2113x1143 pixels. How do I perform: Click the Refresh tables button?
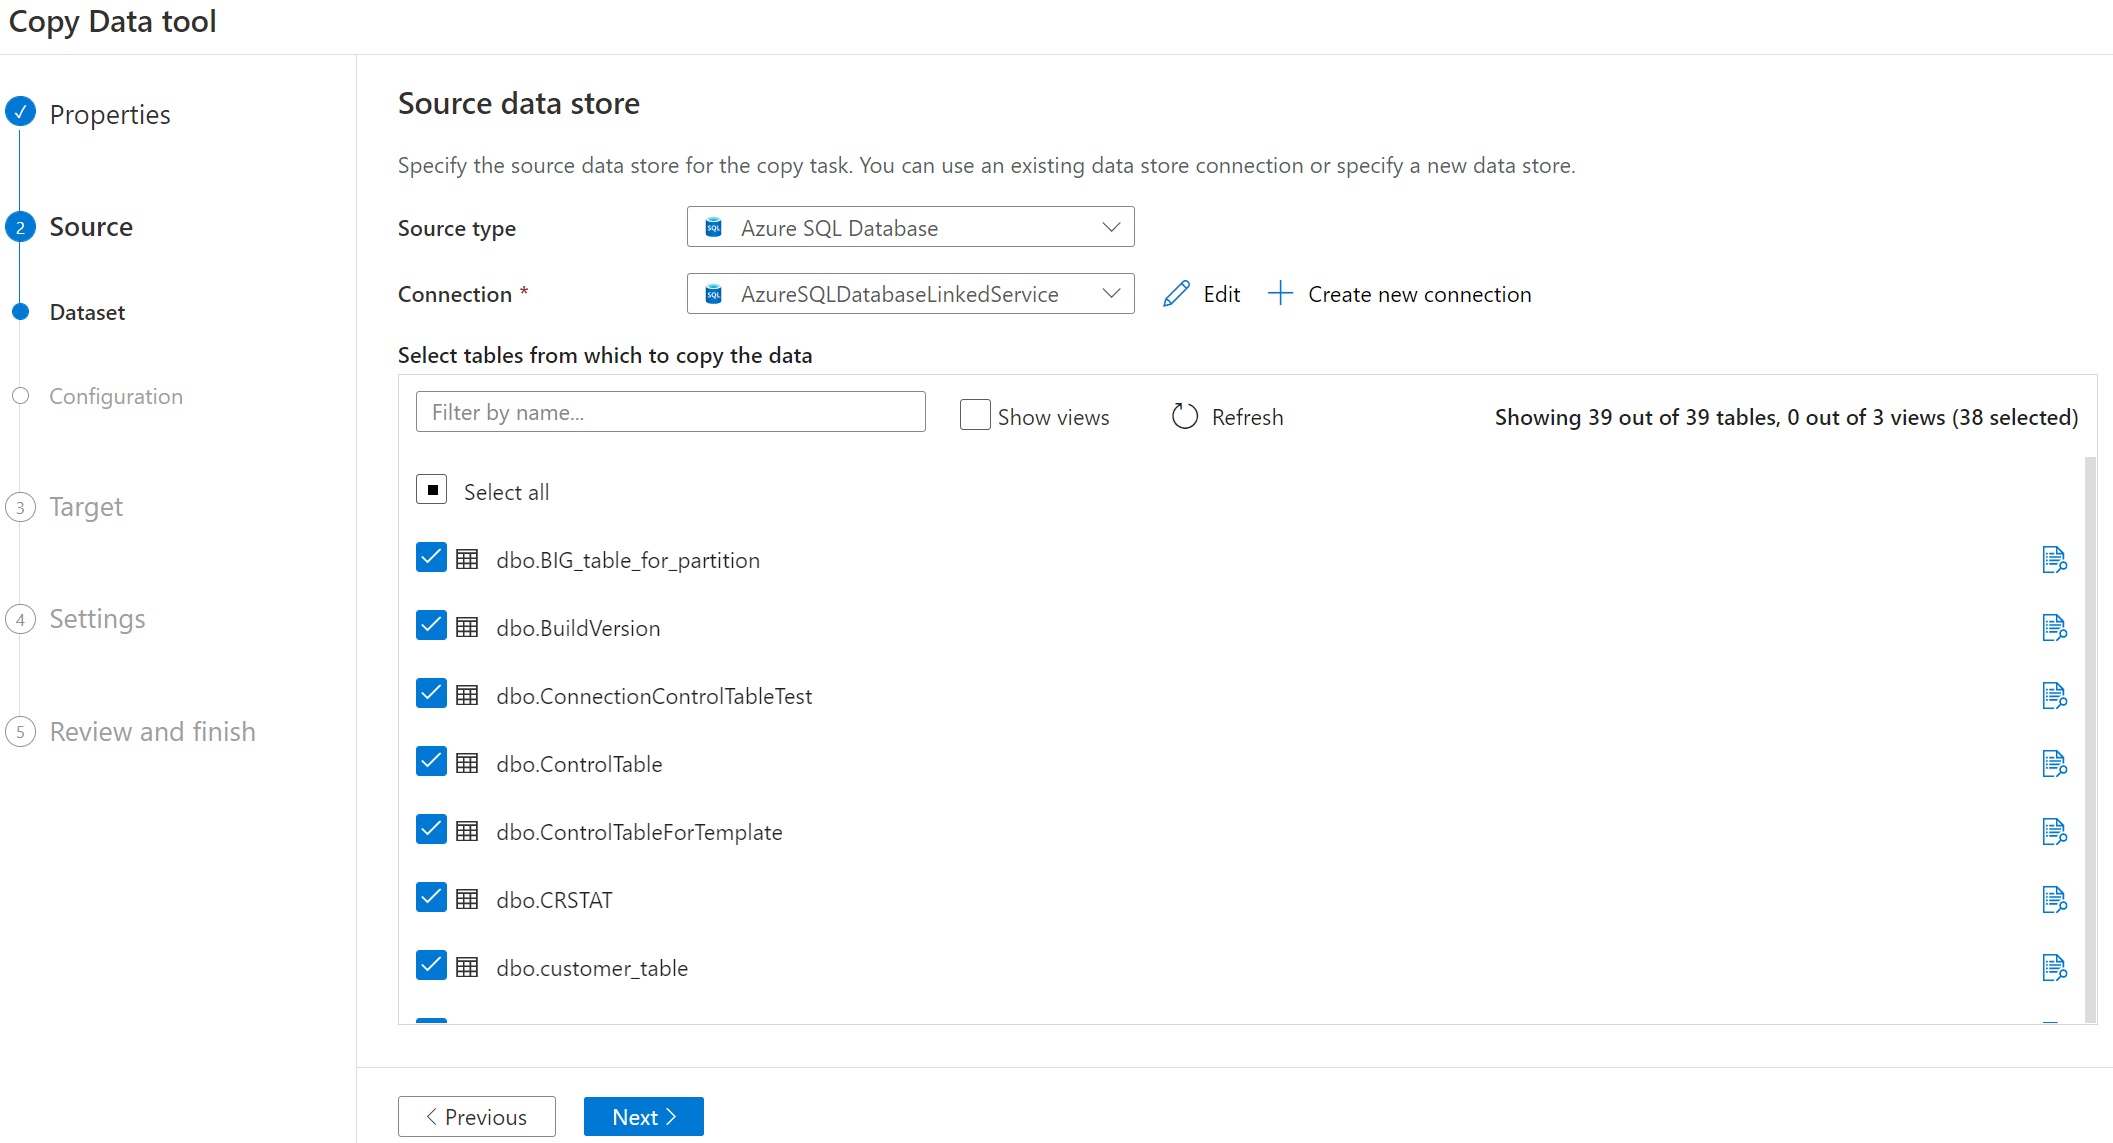[1224, 415]
